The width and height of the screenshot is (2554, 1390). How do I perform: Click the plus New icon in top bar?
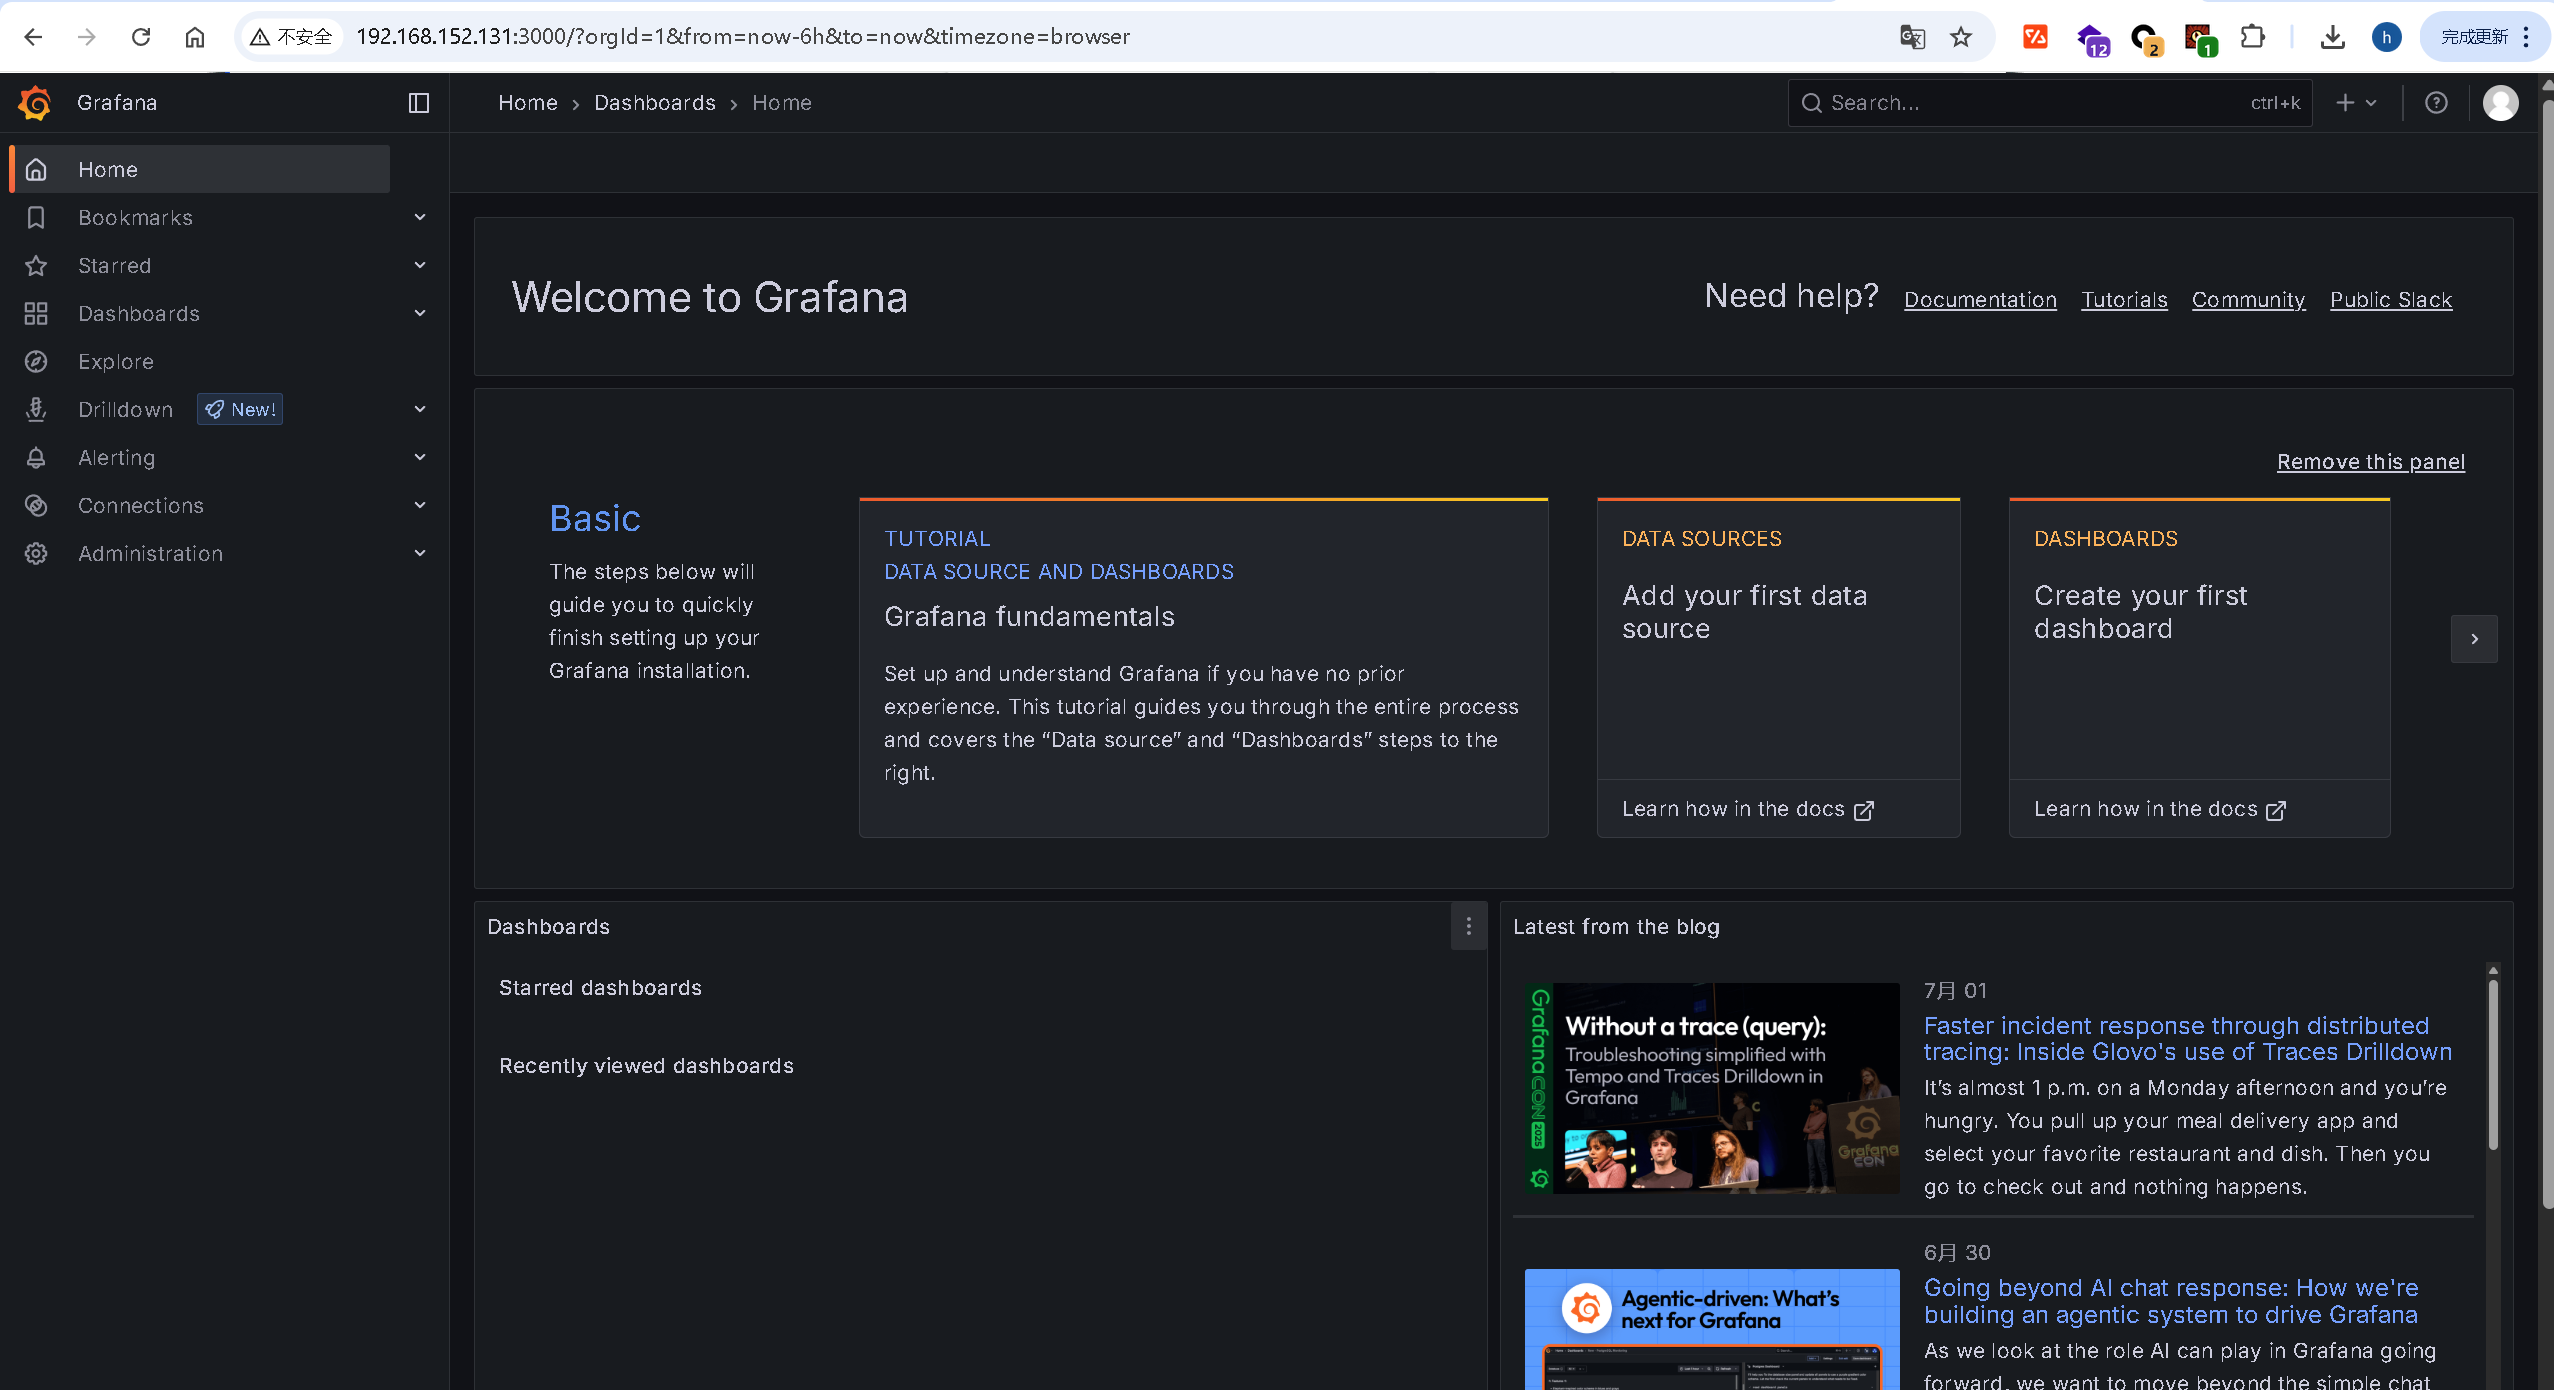coord(2345,103)
